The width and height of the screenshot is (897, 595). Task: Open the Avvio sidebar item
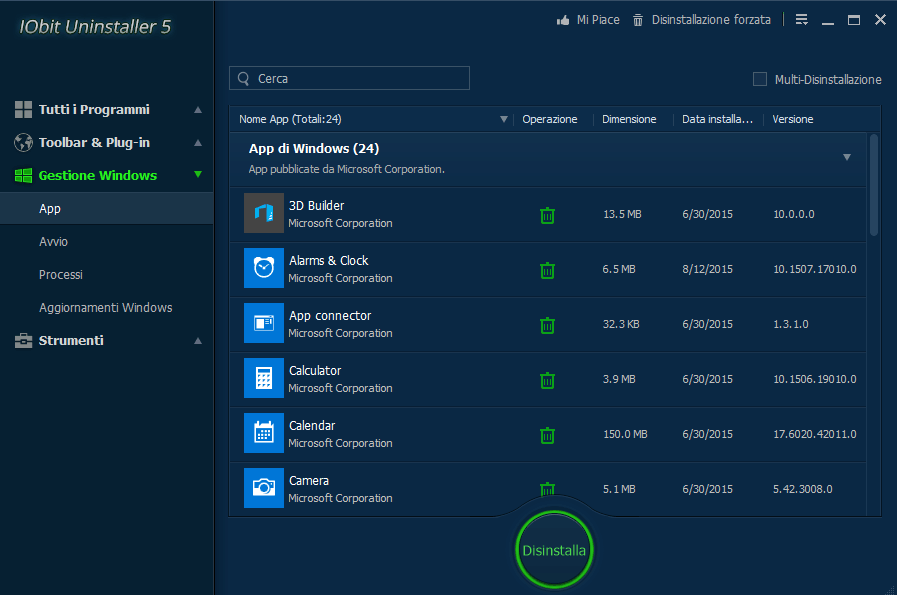[54, 242]
